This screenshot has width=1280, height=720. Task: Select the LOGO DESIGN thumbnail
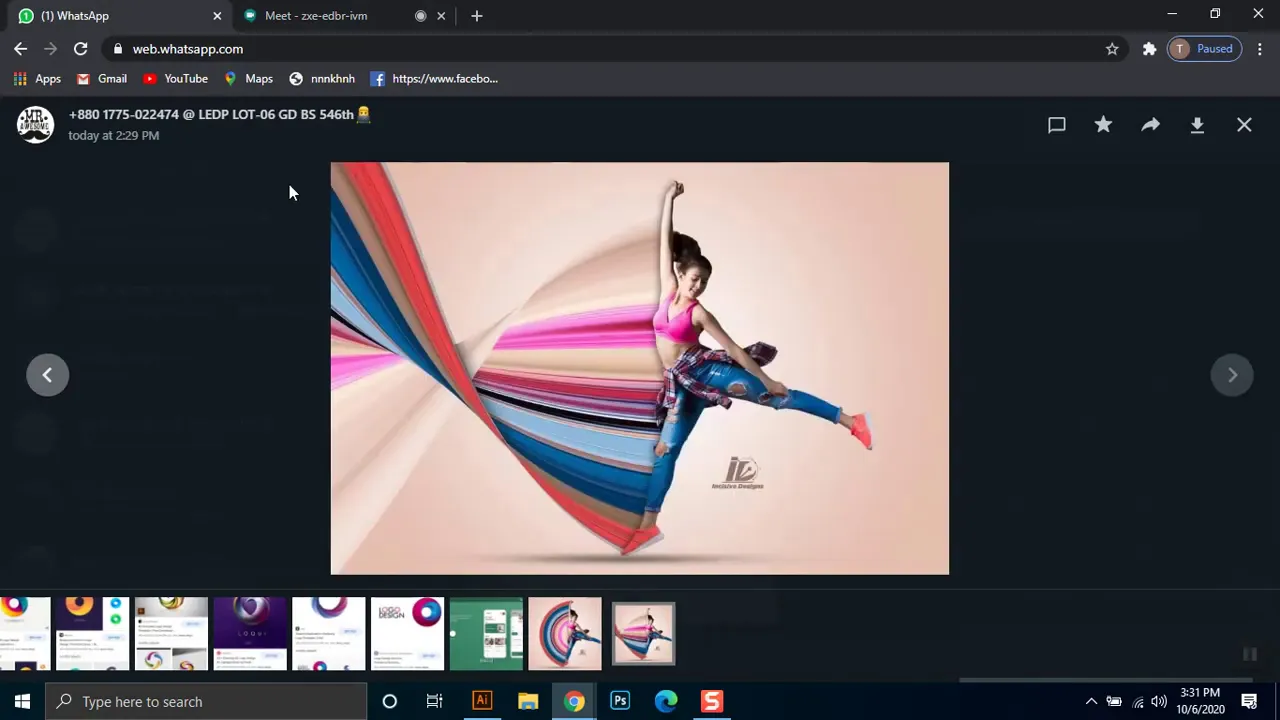(x=408, y=634)
